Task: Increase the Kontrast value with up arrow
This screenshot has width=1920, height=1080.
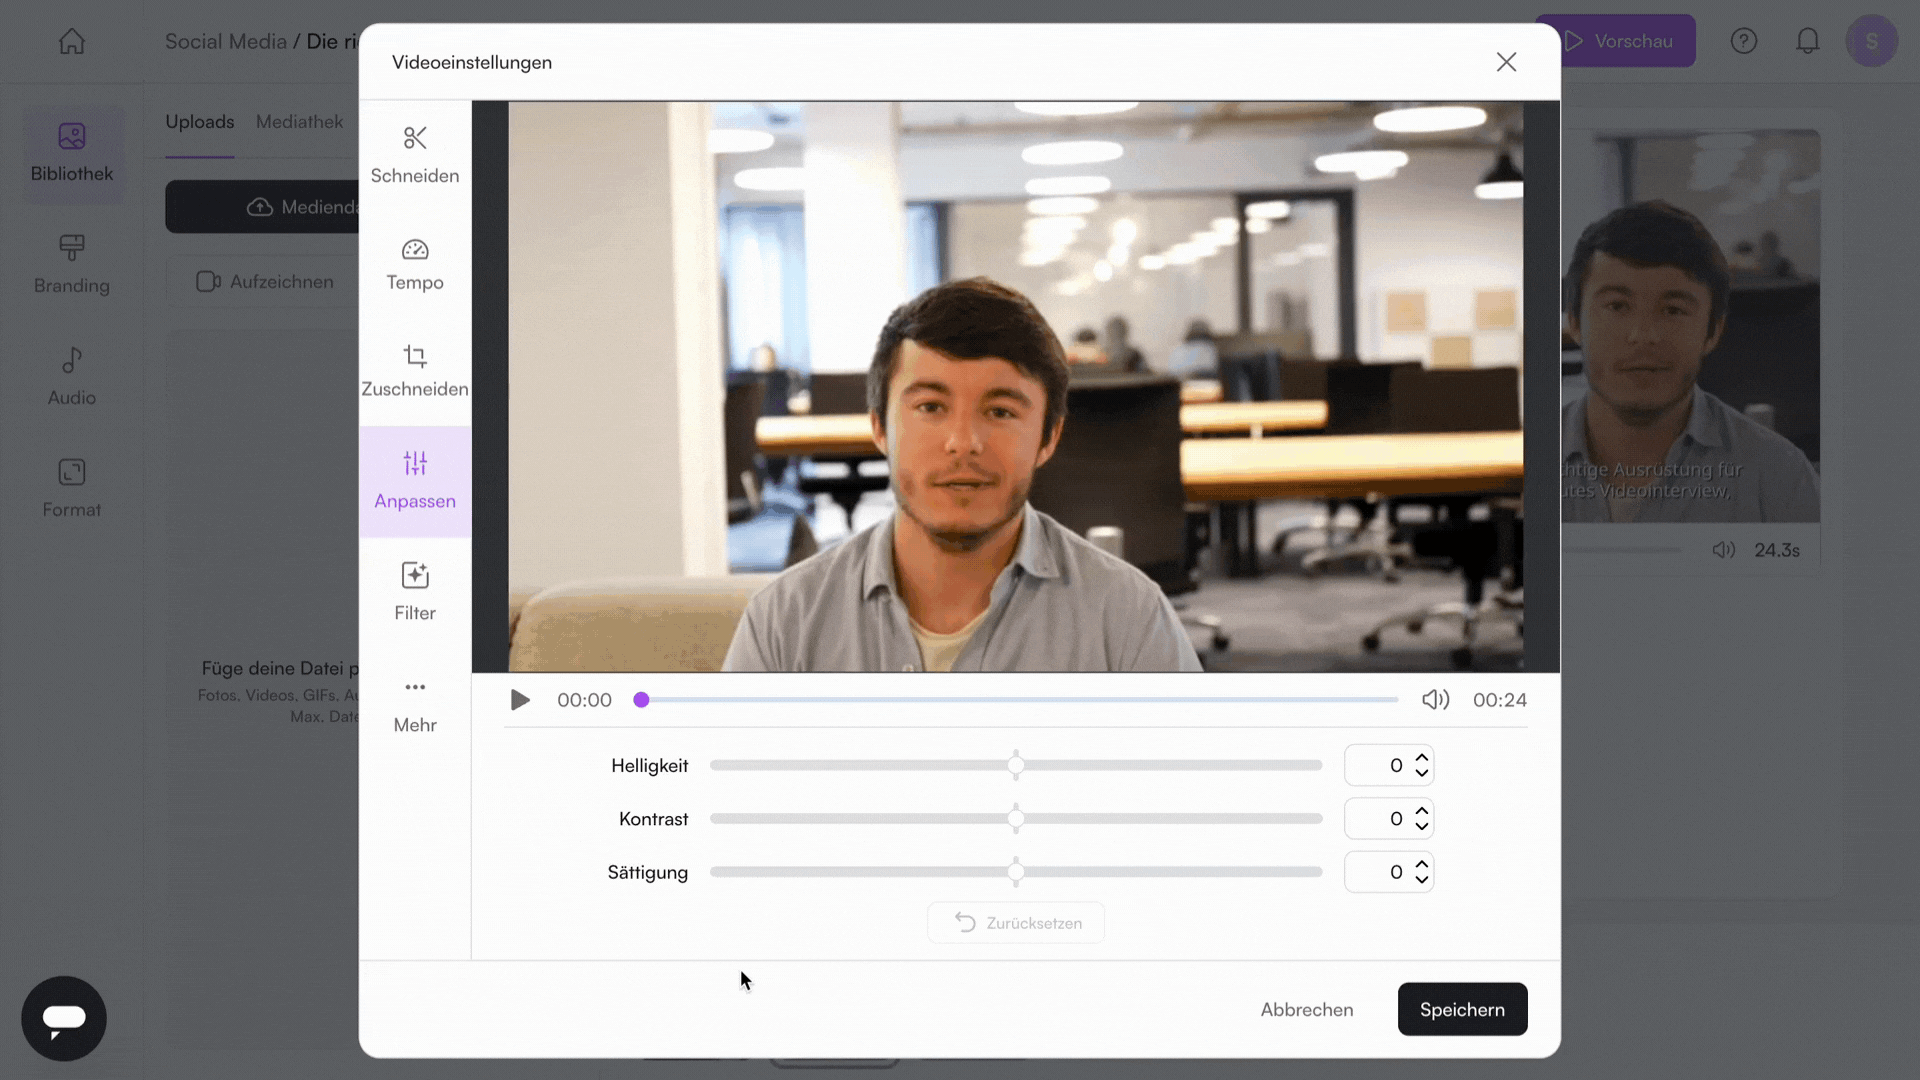Action: (x=1422, y=811)
